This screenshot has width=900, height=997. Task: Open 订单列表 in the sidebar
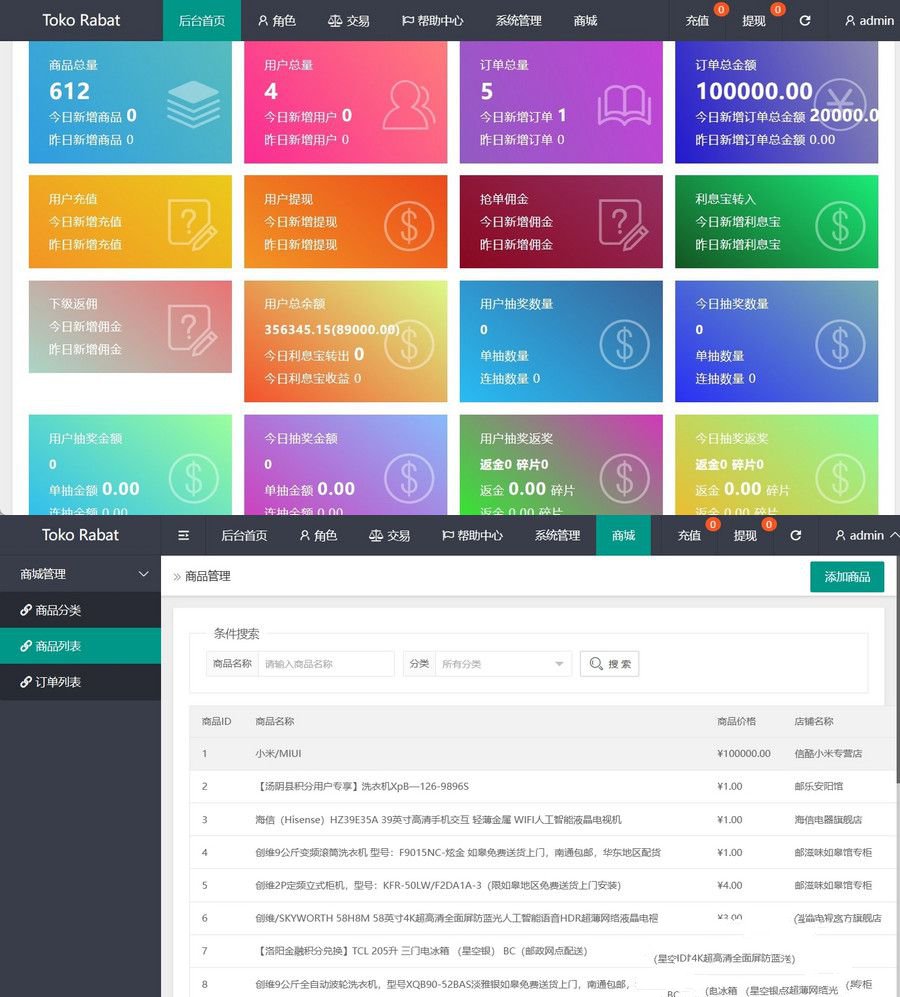(x=57, y=682)
